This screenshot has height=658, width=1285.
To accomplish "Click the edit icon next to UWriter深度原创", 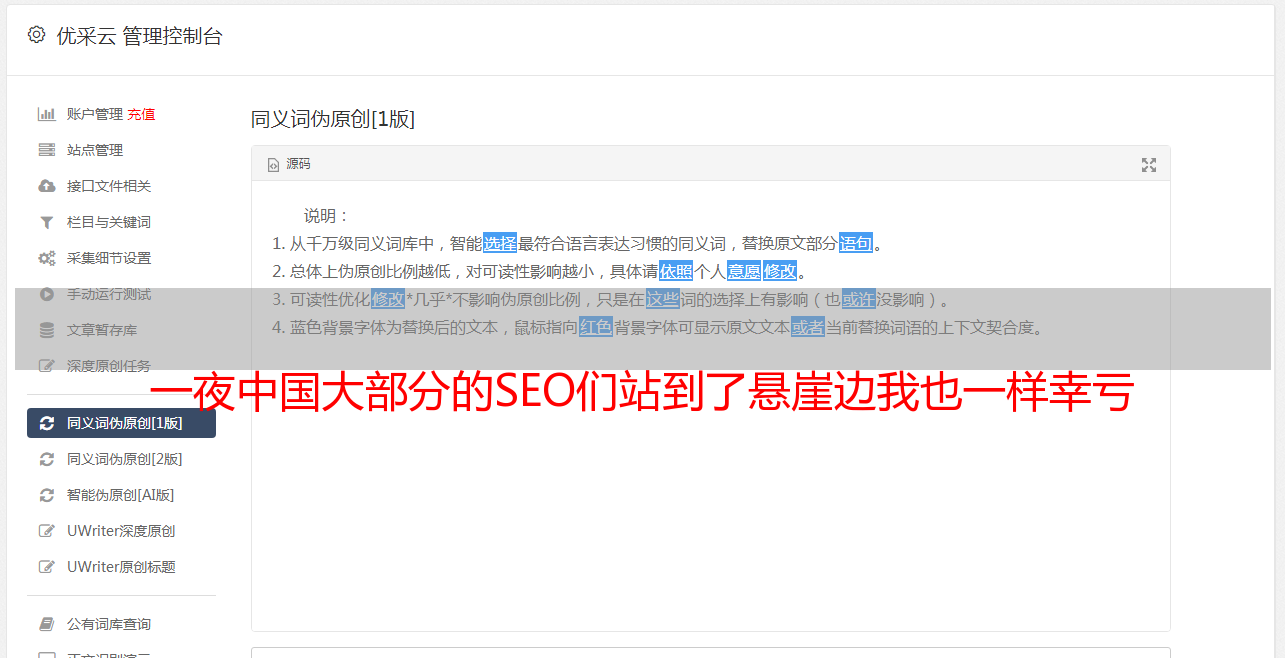I will (46, 531).
